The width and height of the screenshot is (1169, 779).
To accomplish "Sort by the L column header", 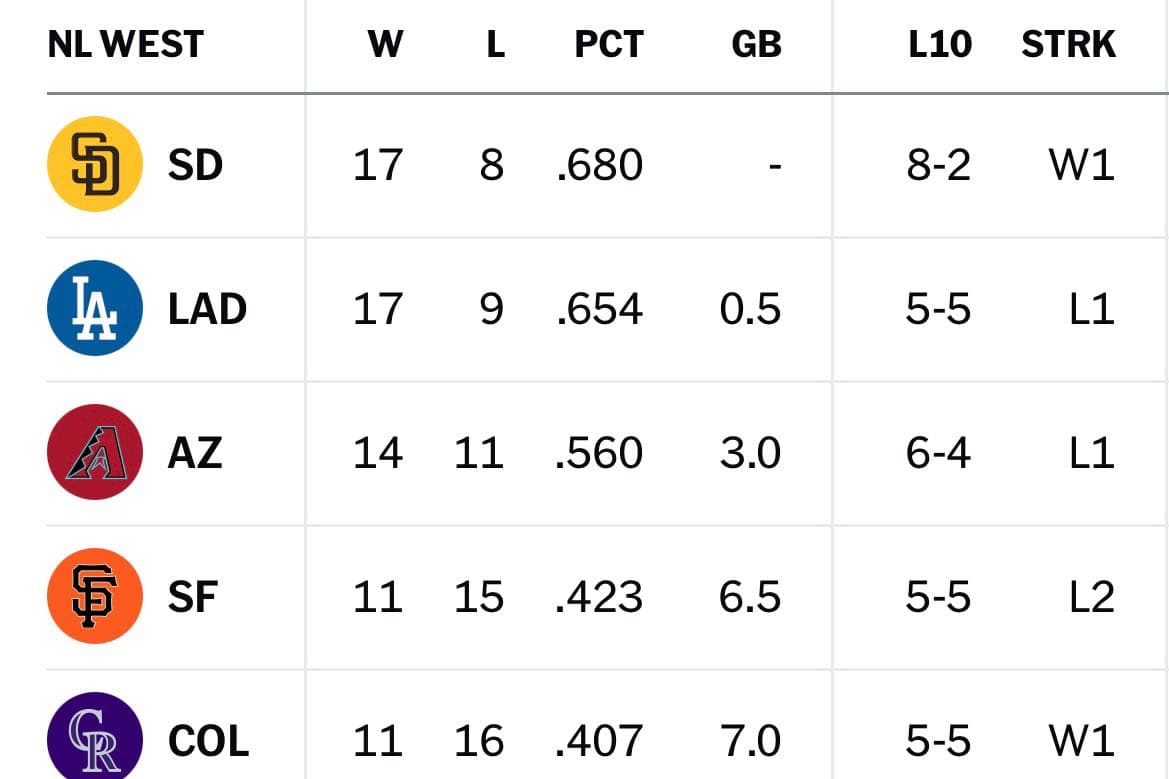I will (496, 44).
